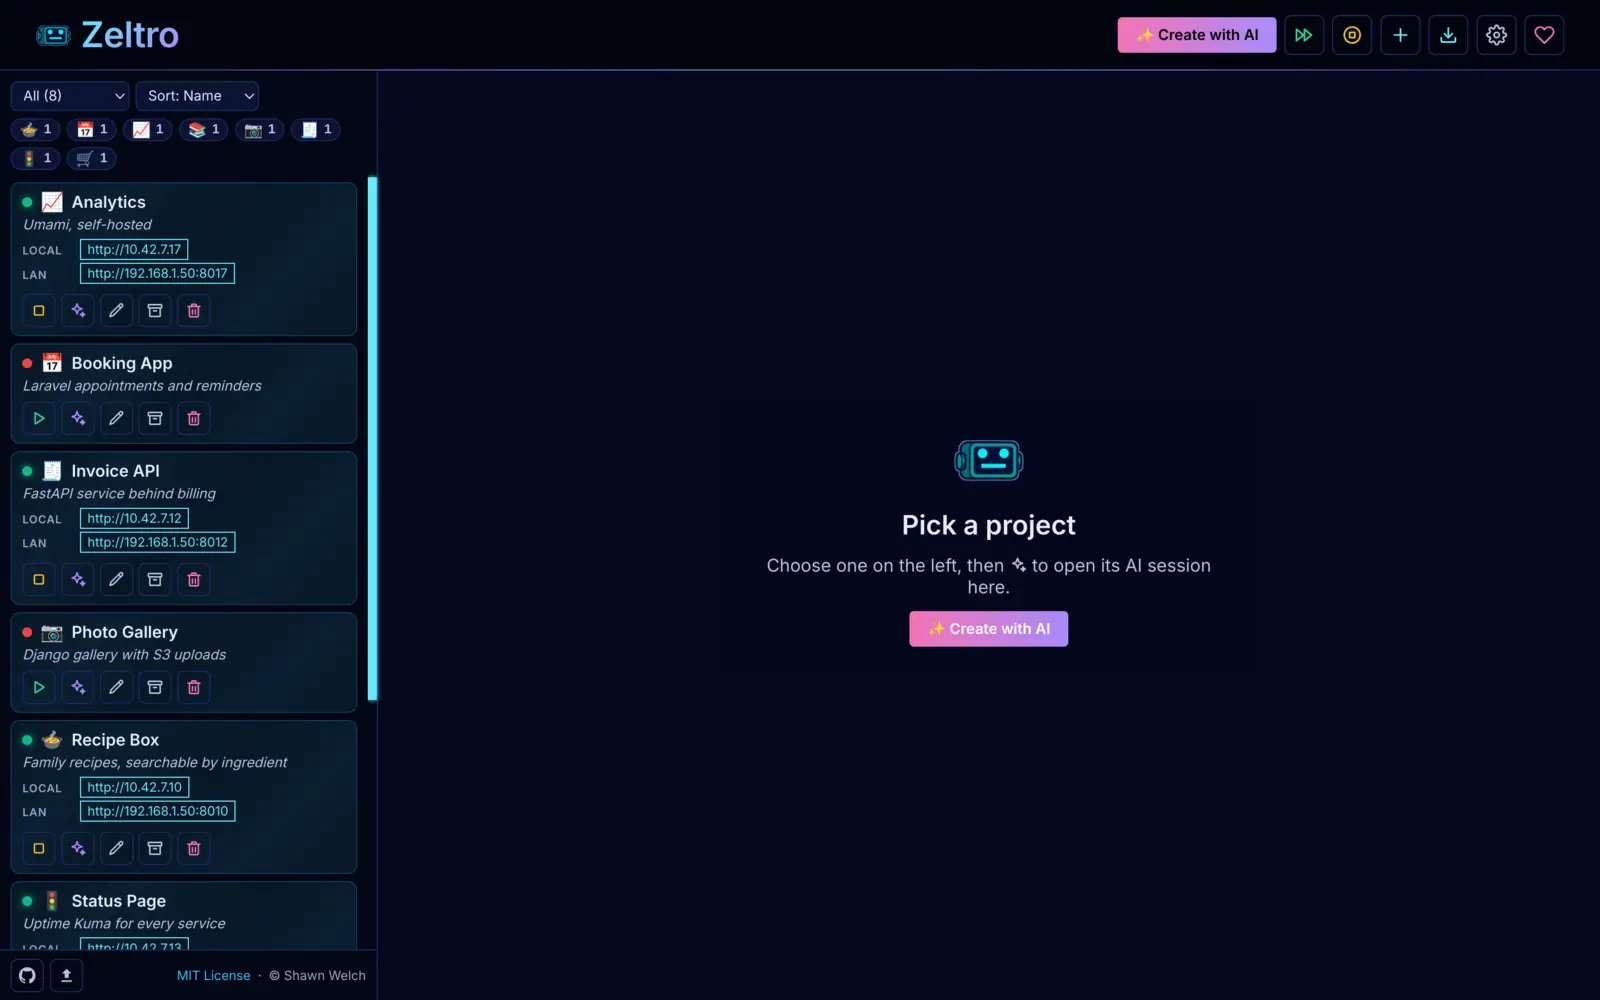Start the Booking App project

click(39, 419)
